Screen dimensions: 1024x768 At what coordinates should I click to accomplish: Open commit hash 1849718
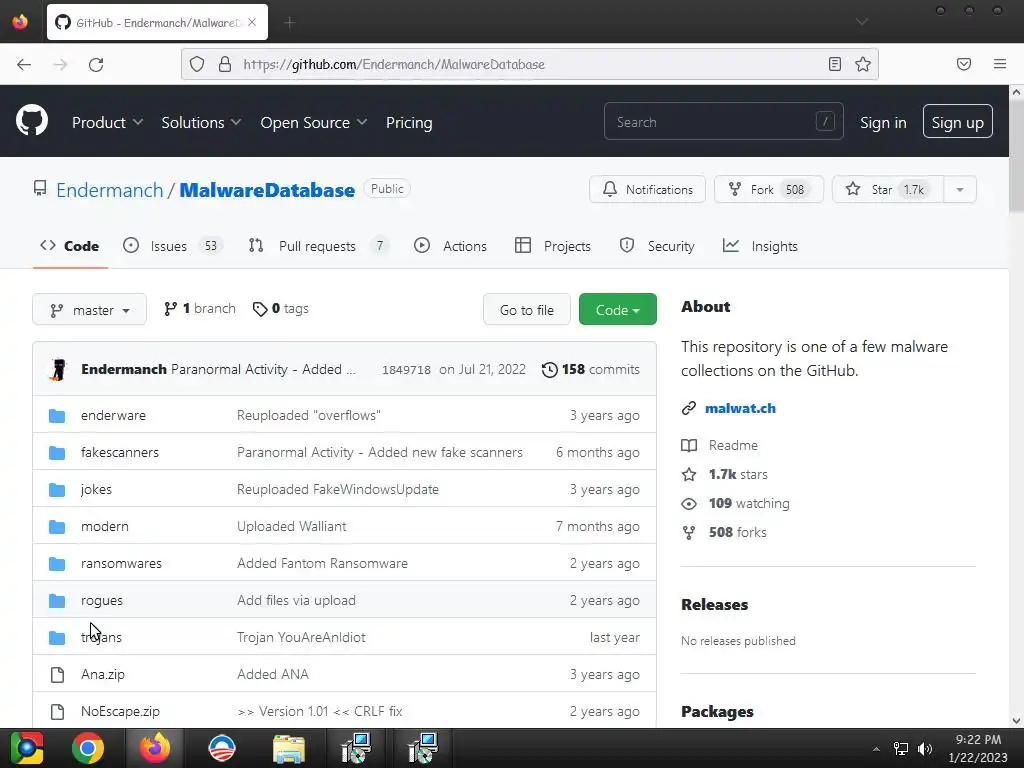coord(406,370)
